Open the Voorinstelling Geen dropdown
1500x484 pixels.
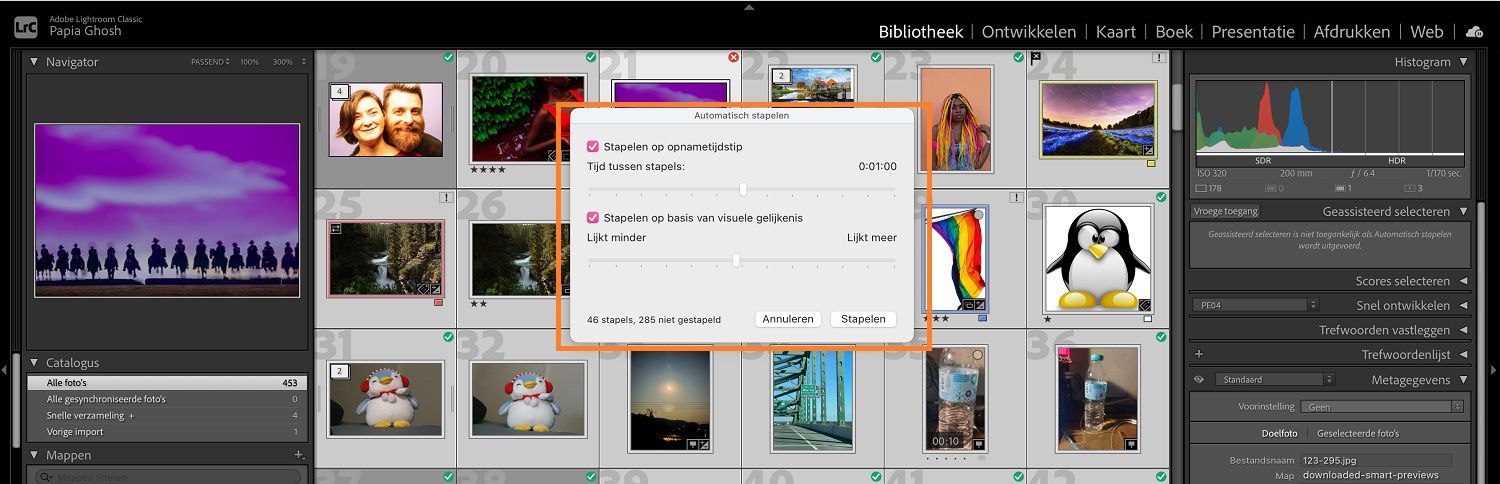pyautogui.click(x=1382, y=407)
